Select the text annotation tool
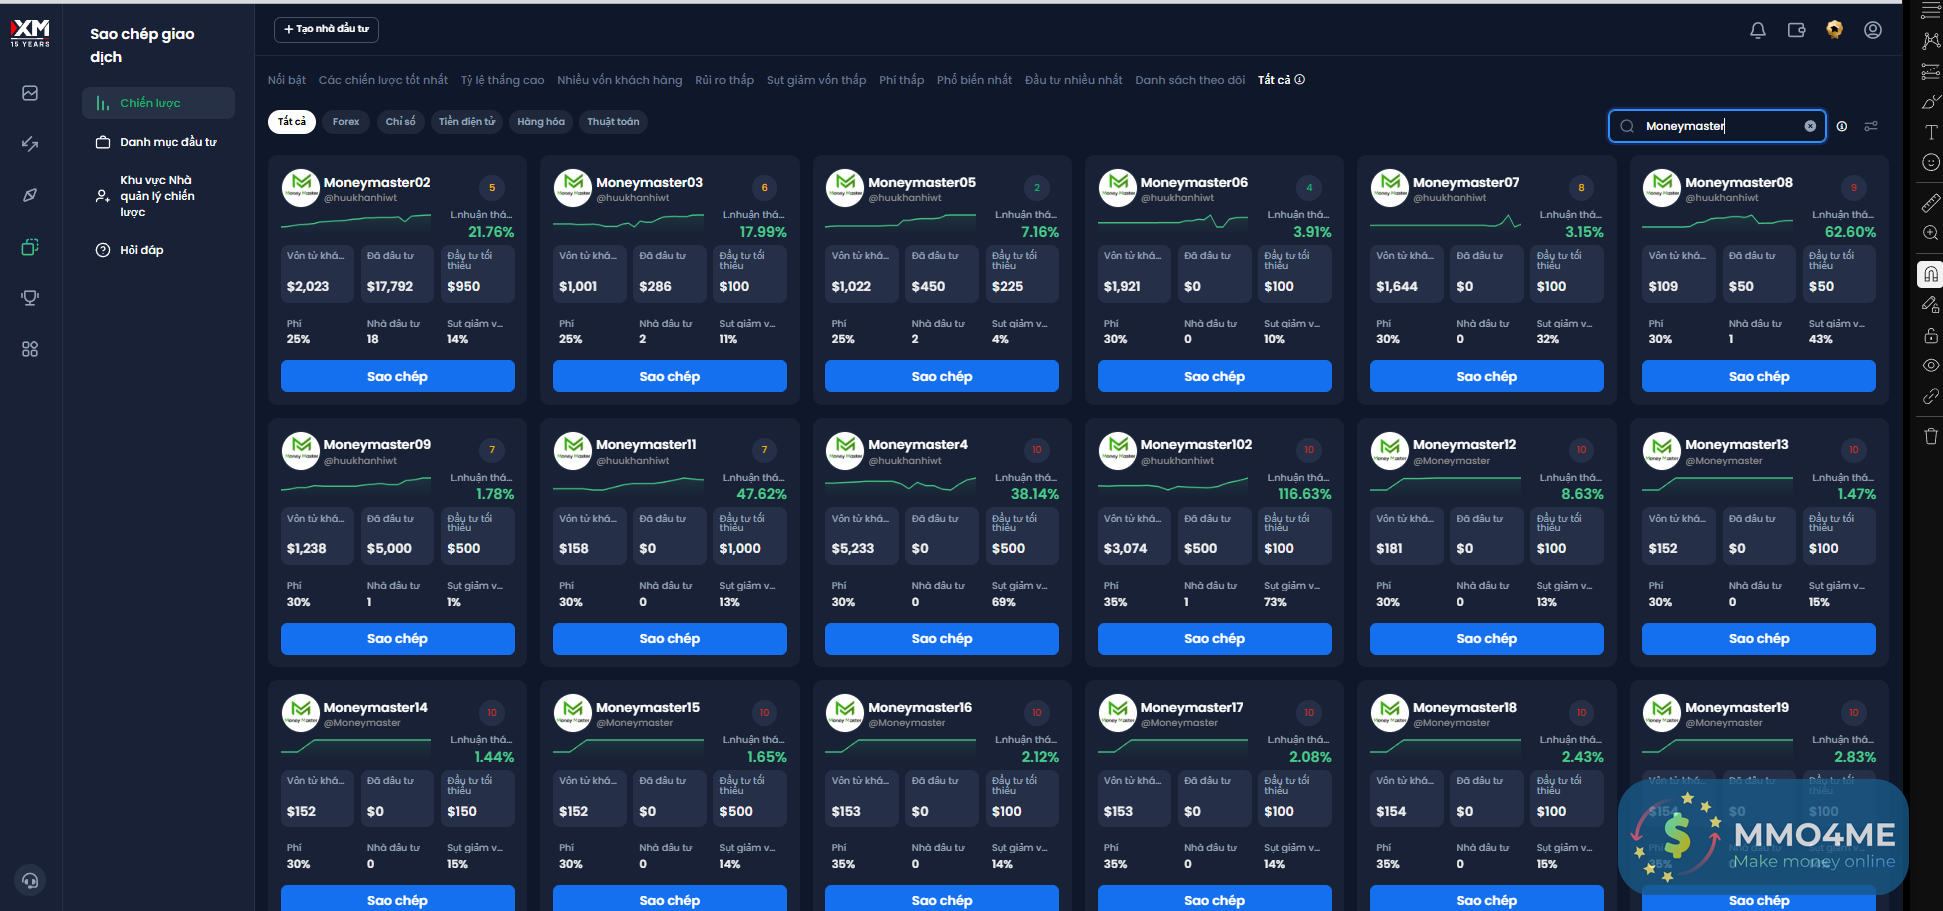Image resolution: width=1943 pixels, height=911 pixels. pyautogui.click(x=1931, y=132)
